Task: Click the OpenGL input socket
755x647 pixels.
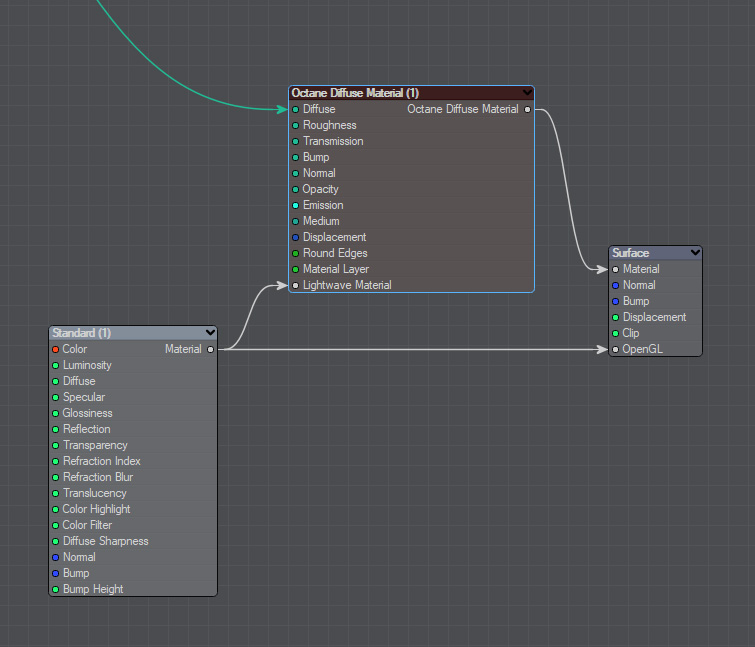Action: coord(615,349)
